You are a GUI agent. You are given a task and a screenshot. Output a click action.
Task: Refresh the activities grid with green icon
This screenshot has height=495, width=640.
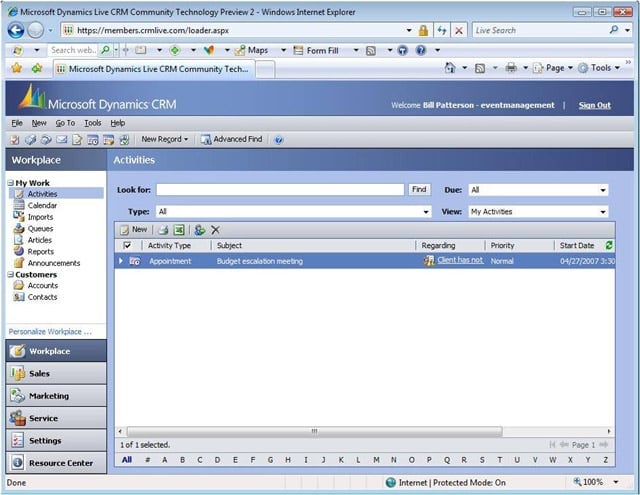click(609, 245)
